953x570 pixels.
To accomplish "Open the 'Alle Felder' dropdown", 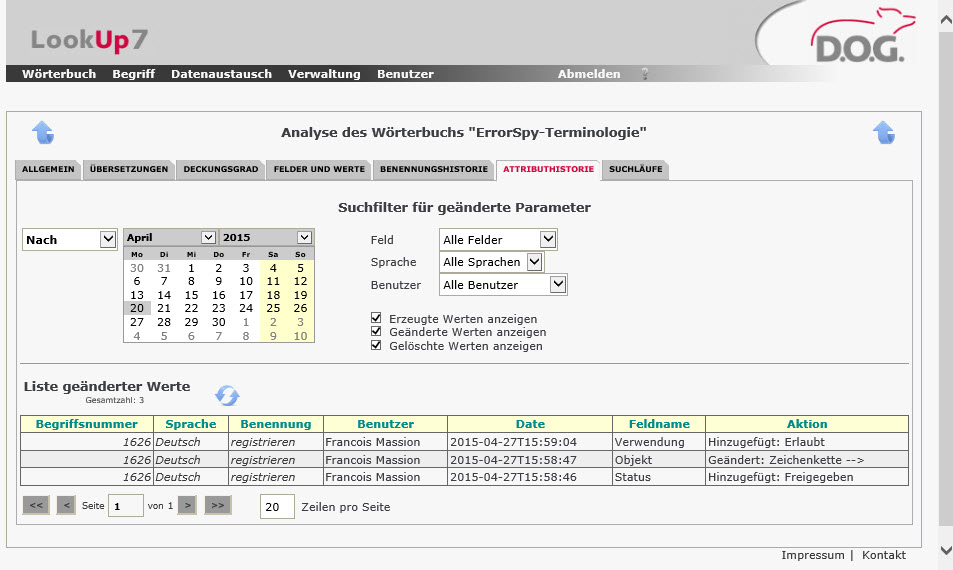I will pos(498,240).
